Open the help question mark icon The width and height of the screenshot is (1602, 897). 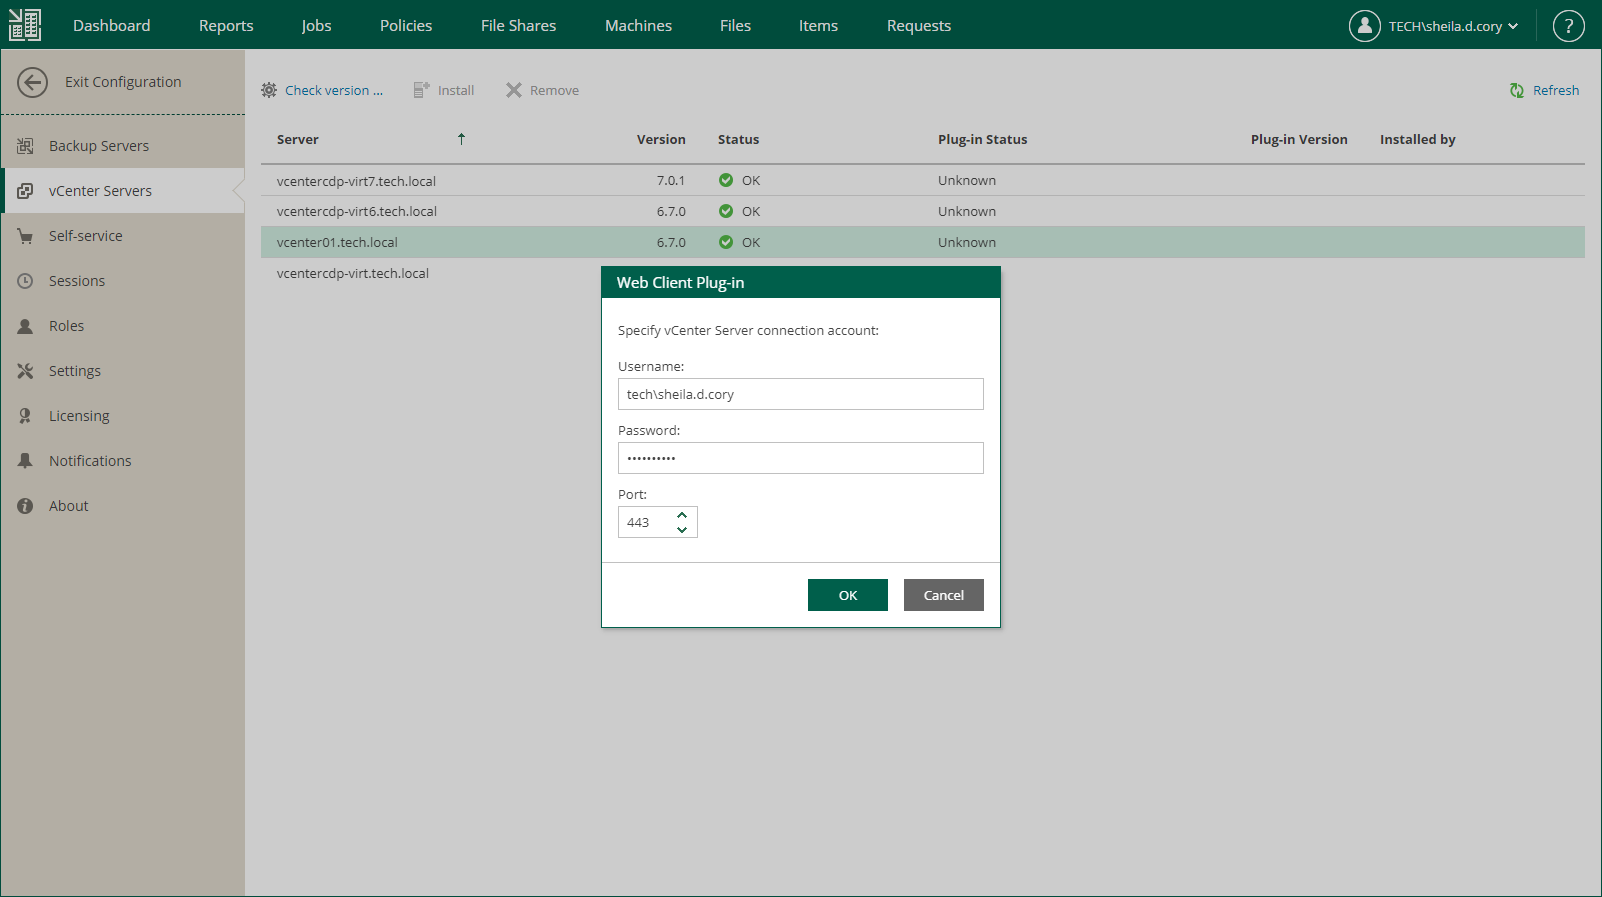1568,26
